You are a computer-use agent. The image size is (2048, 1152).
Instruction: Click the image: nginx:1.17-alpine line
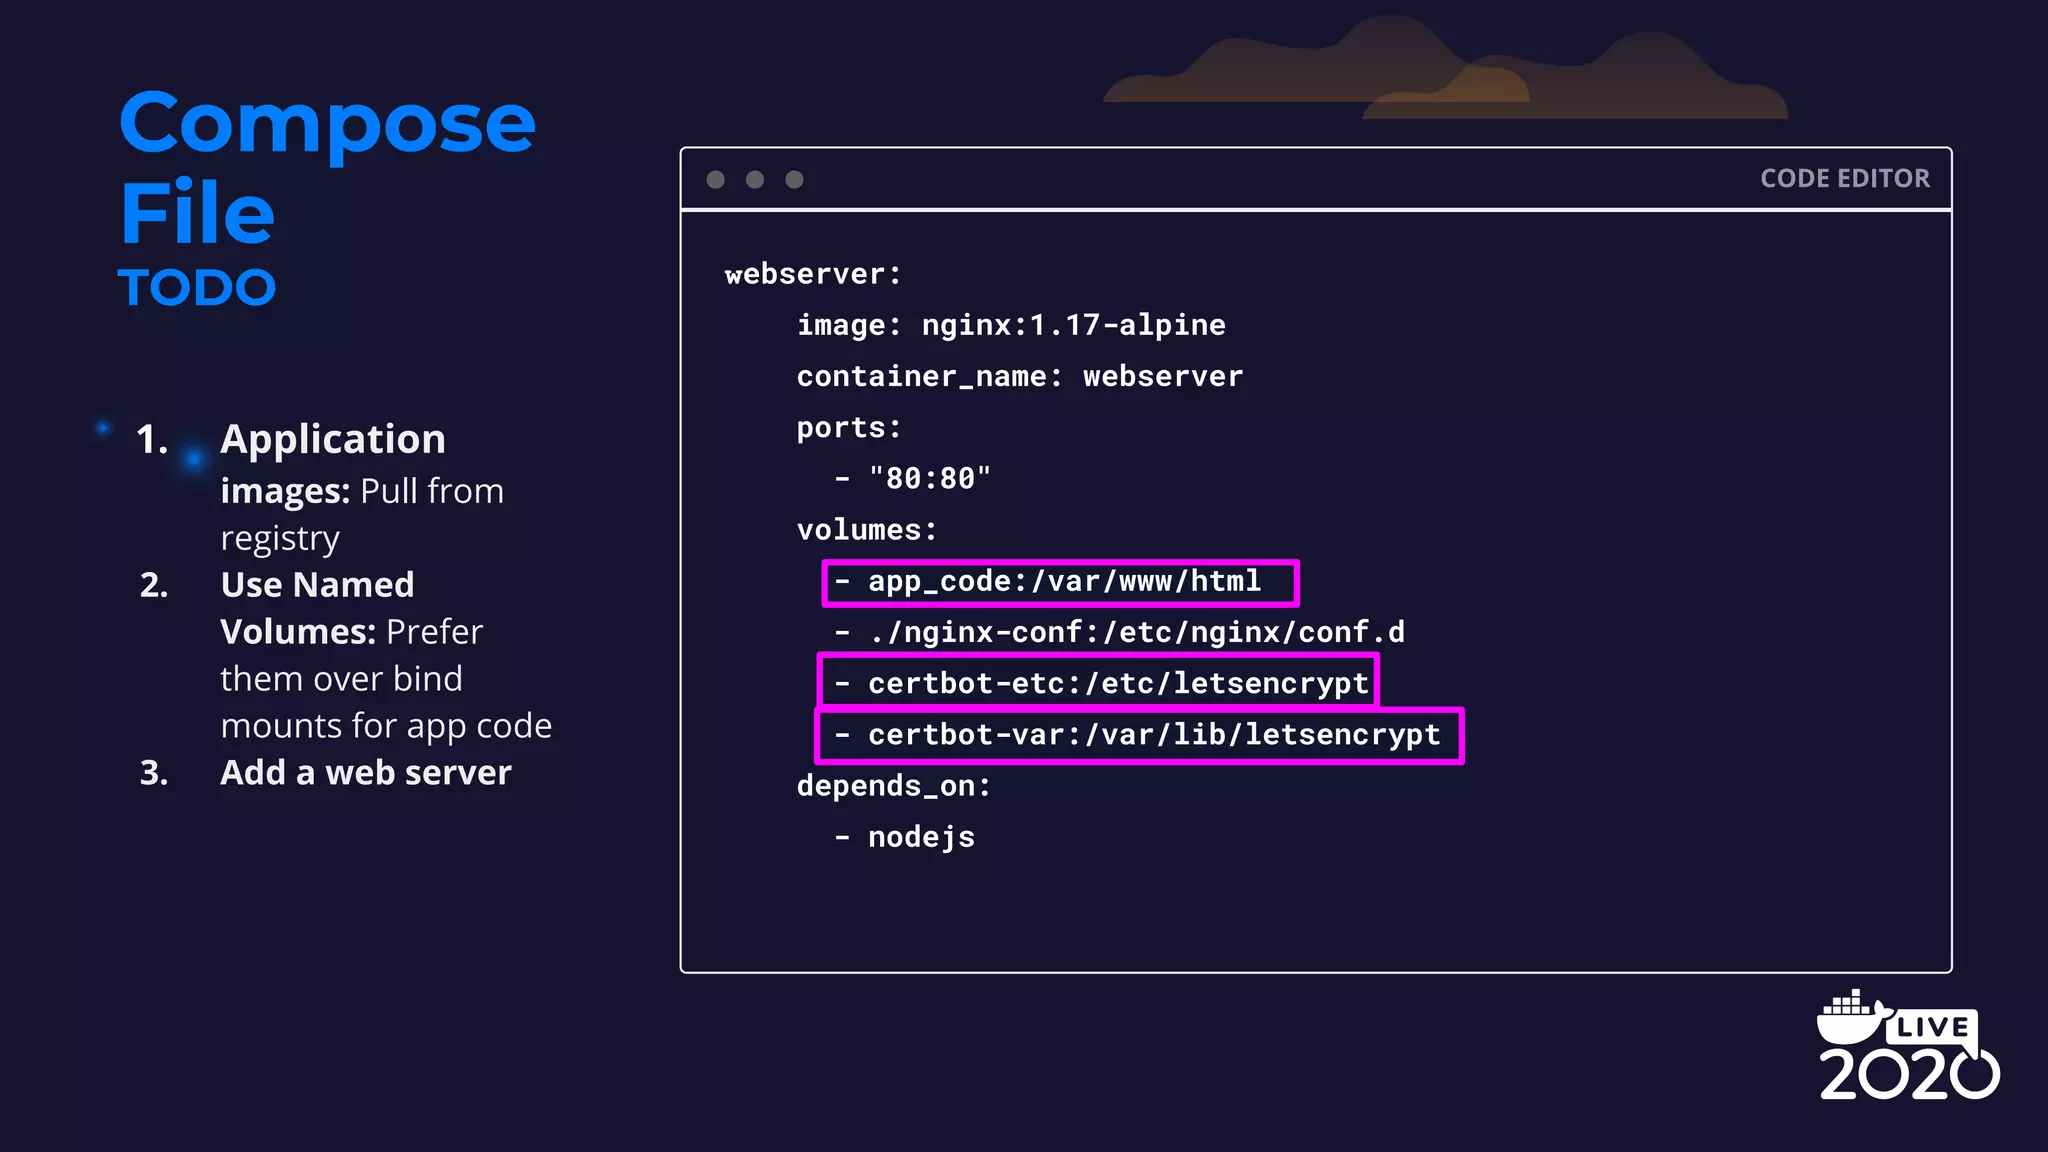1010,325
